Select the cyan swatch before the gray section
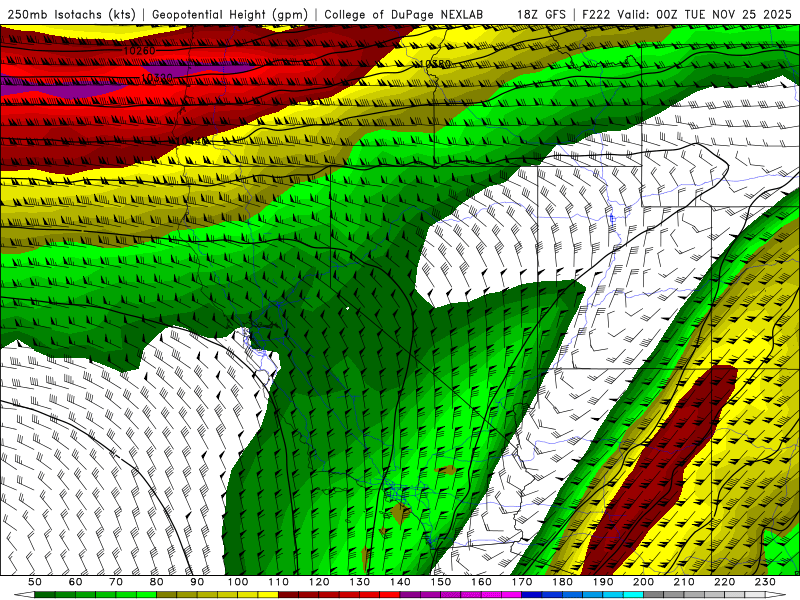 [x=633, y=595]
